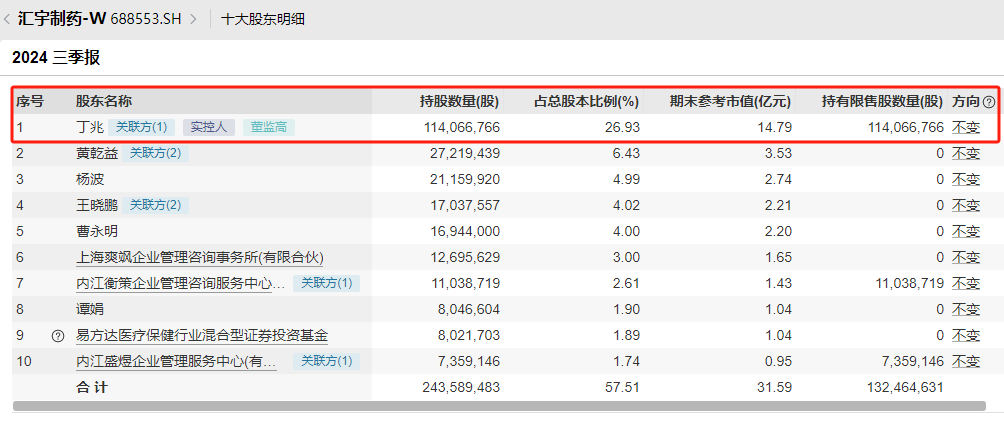The height and width of the screenshot is (421, 1004).
Task: Open help icon beside 方向 column header
Action: pos(989,101)
